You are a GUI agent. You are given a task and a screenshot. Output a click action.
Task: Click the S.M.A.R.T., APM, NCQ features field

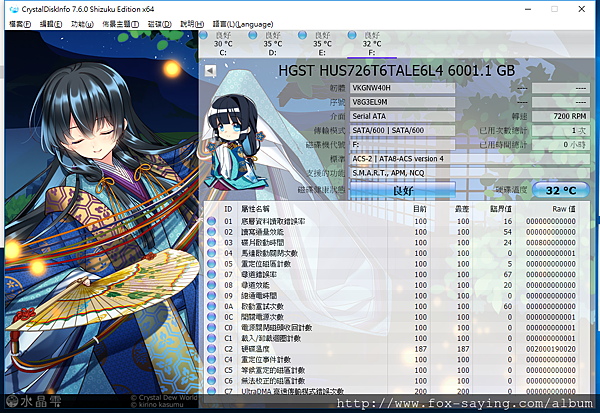(470, 173)
